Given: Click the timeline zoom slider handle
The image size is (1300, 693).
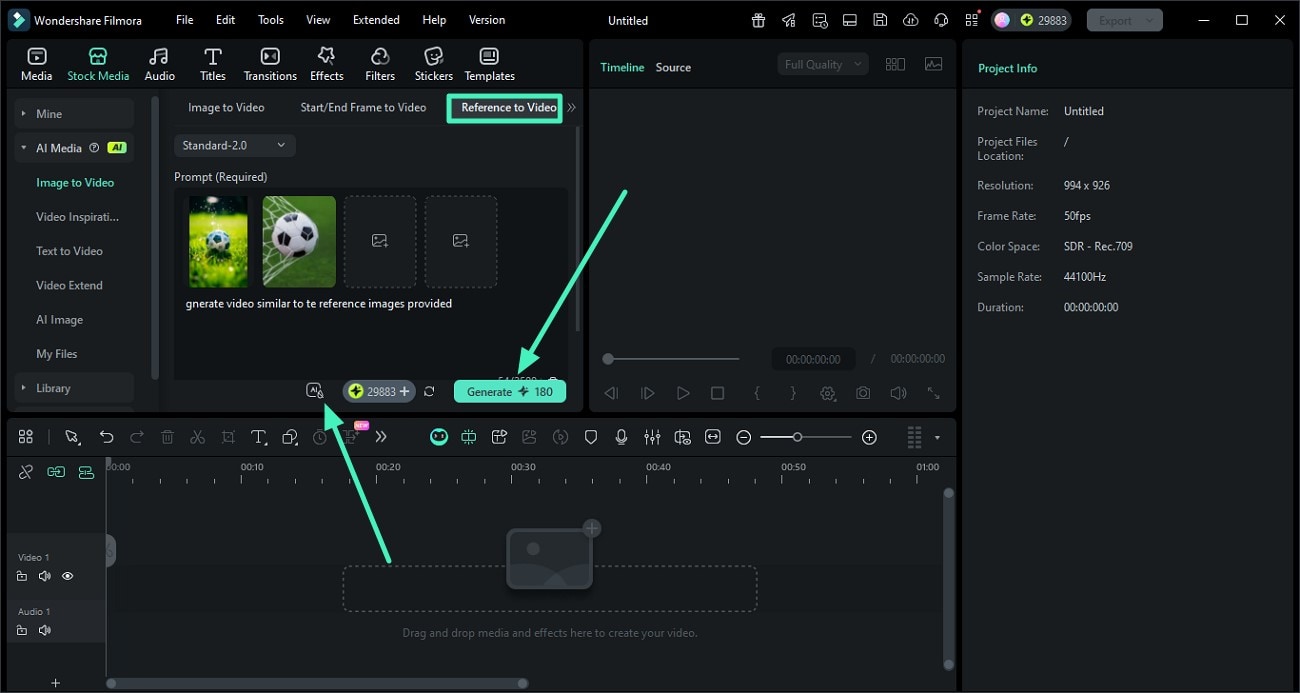Looking at the screenshot, I should 797,437.
